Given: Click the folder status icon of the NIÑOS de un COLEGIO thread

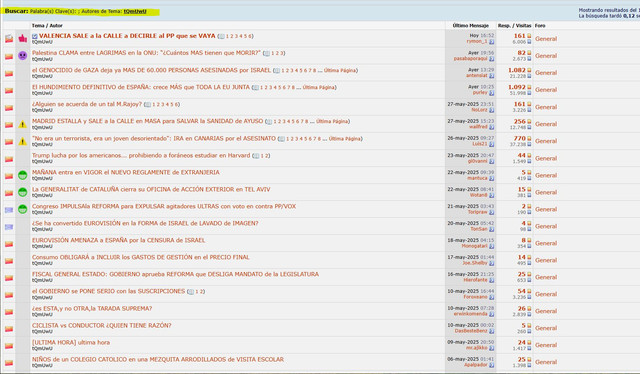Looking at the screenshot, I should tap(9, 363).
